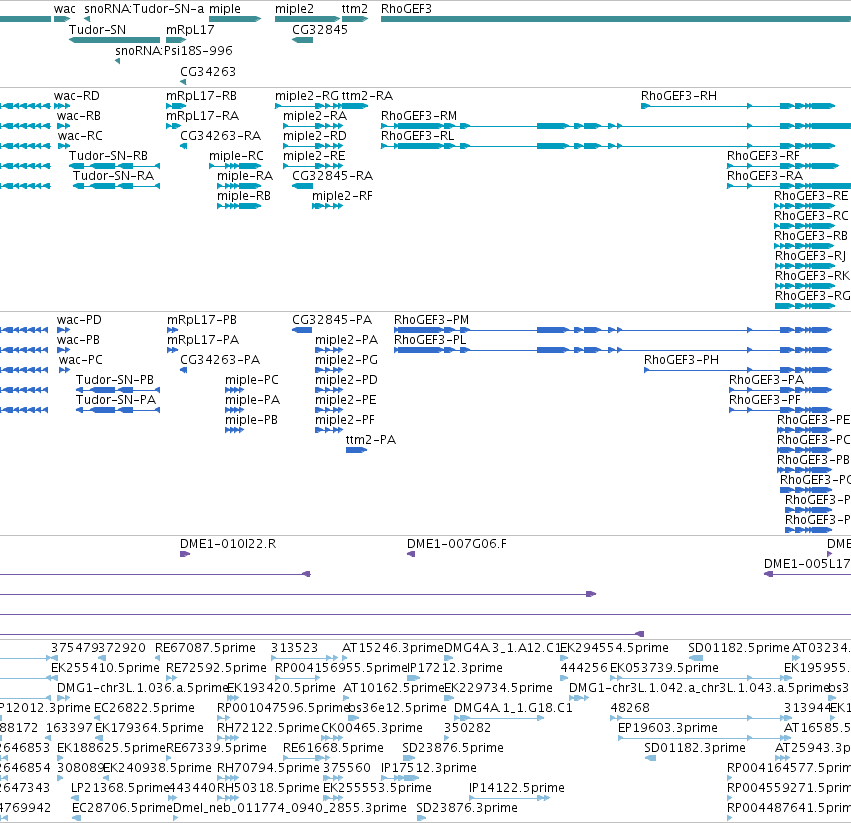Select EST EP19603.3prime
The height and width of the screenshot is (823, 851).
[704, 738]
